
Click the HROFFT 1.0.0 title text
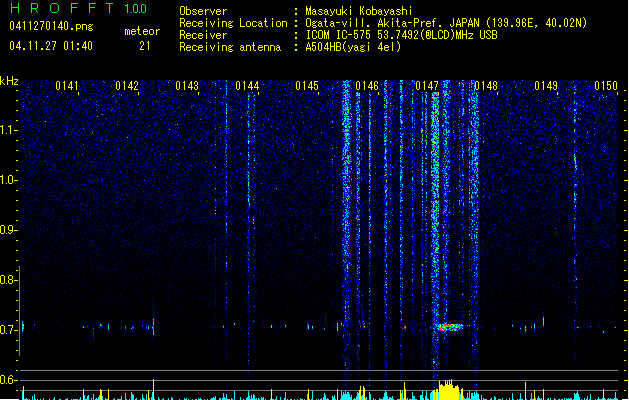(x=79, y=8)
